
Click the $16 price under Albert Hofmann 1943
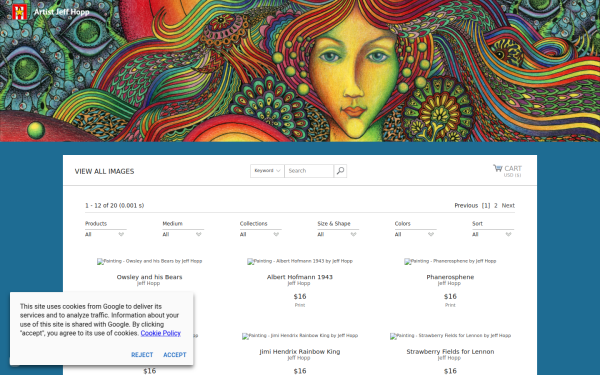pyautogui.click(x=300, y=296)
